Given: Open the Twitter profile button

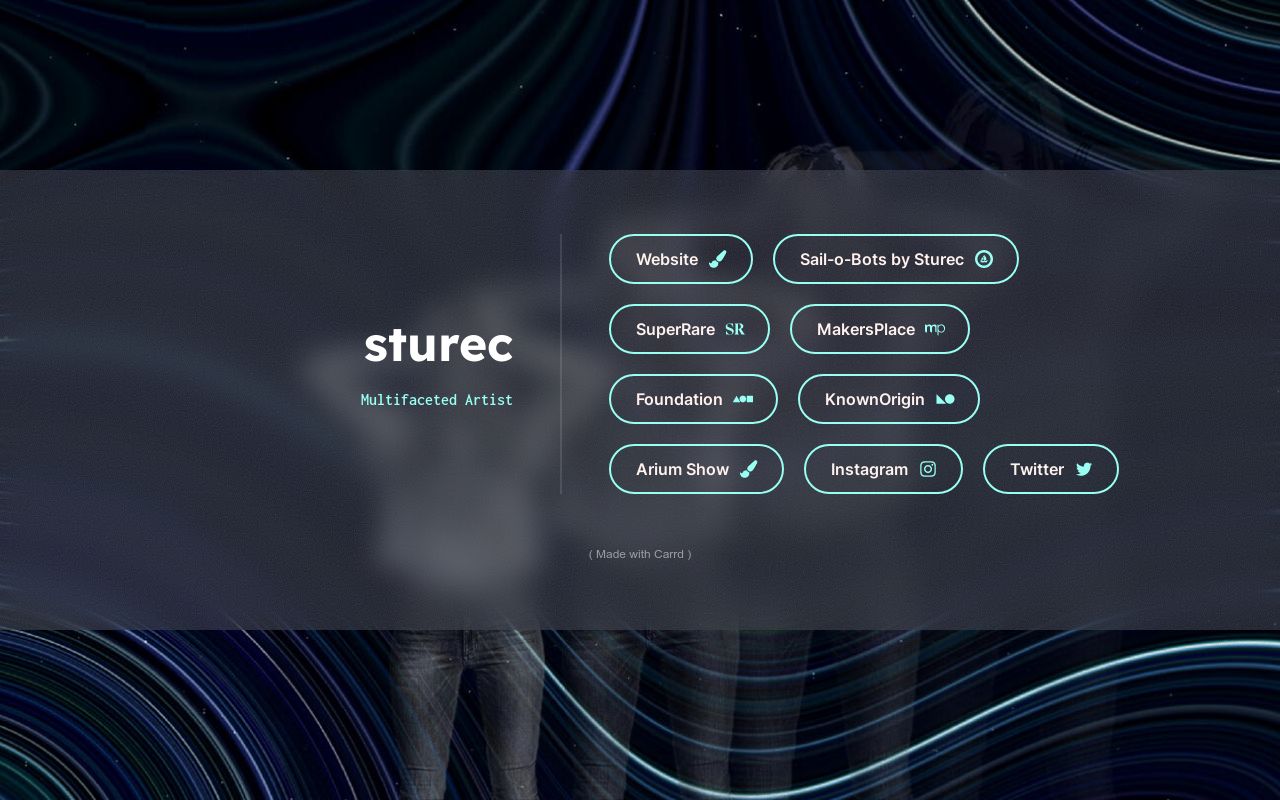Looking at the screenshot, I should click(1050, 469).
